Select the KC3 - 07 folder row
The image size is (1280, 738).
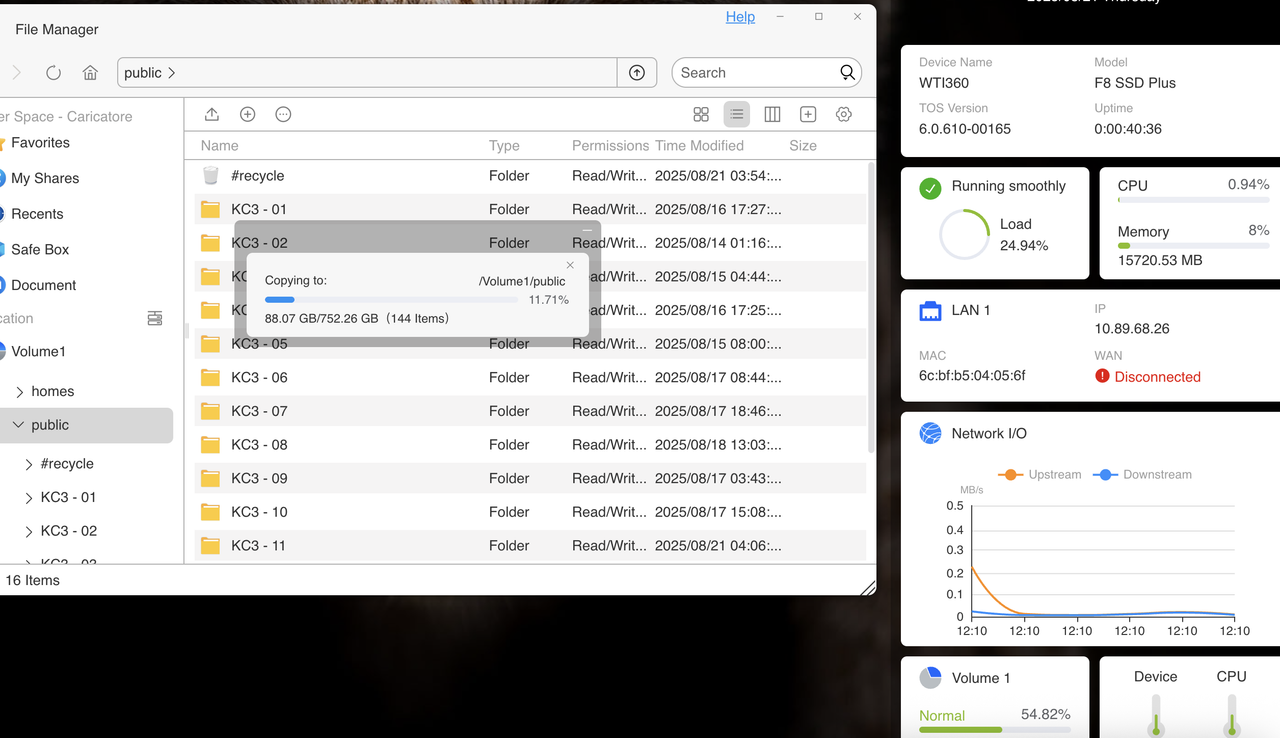tap(530, 411)
